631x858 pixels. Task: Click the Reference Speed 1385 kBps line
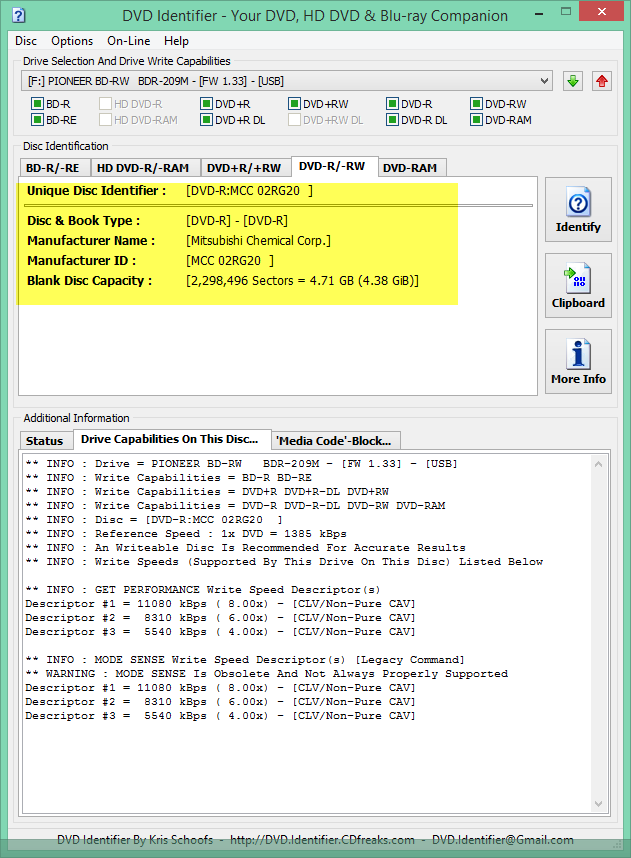click(186, 534)
